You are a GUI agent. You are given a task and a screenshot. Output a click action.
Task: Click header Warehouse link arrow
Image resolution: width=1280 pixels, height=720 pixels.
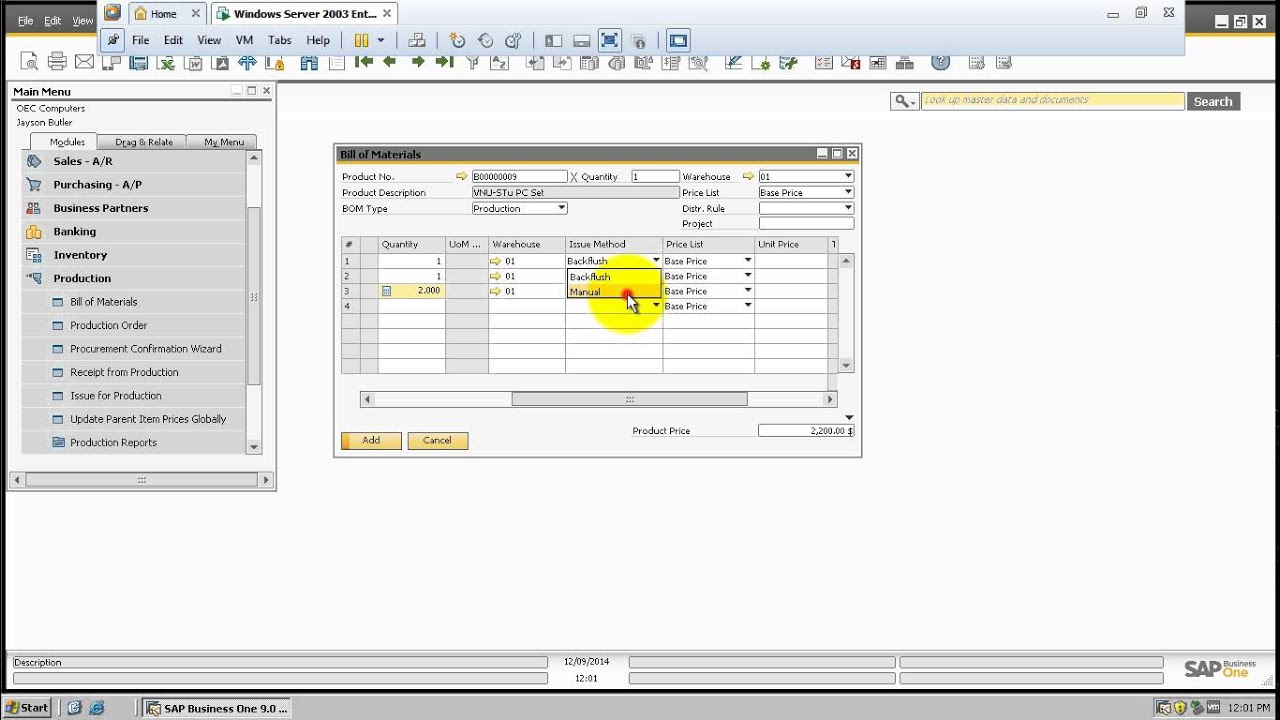[x=748, y=176]
